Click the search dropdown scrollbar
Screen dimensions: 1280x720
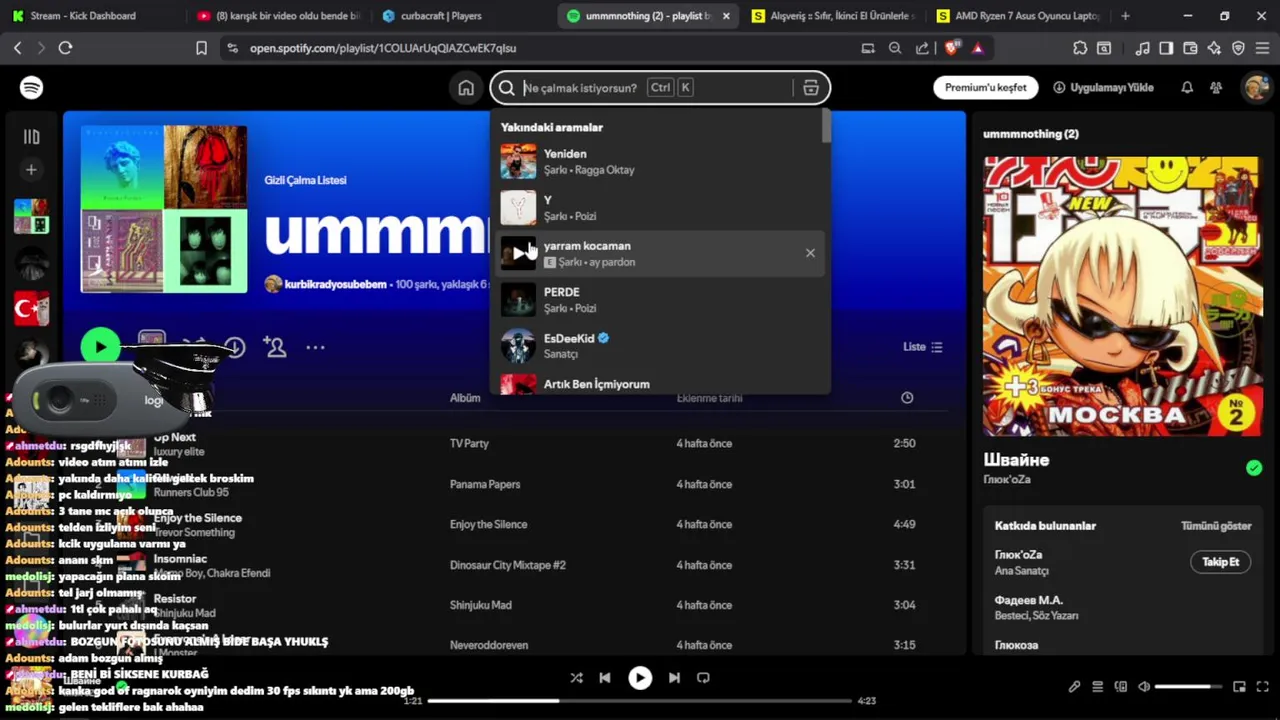[x=826, y=126]
